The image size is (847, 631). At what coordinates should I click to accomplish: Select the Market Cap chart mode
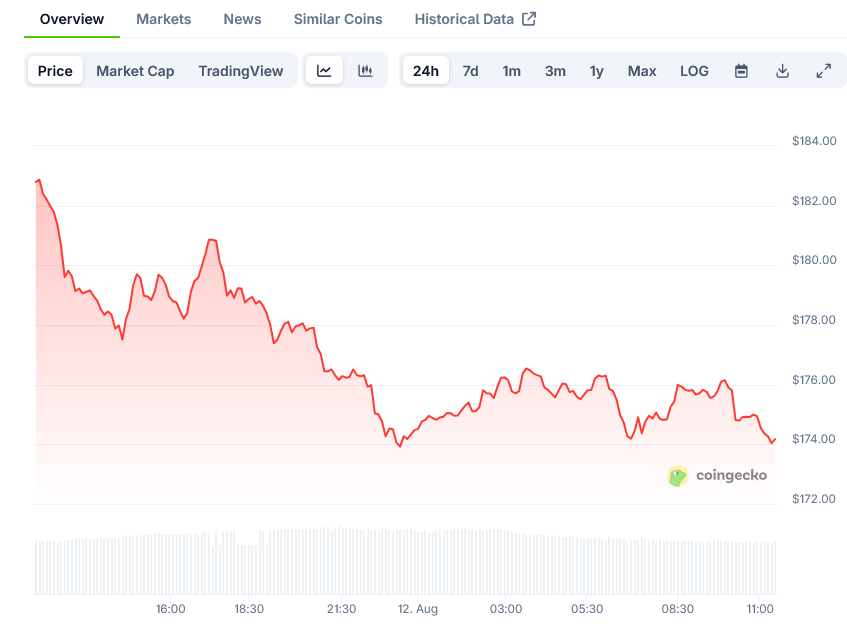tap(135, 71)
